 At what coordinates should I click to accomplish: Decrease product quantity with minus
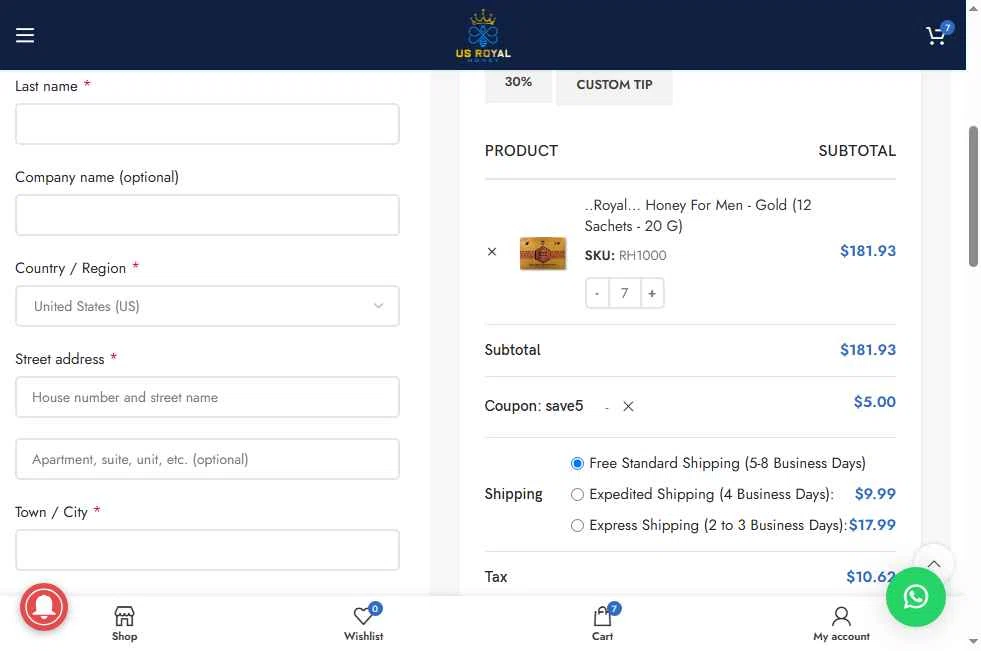(597, 293)
